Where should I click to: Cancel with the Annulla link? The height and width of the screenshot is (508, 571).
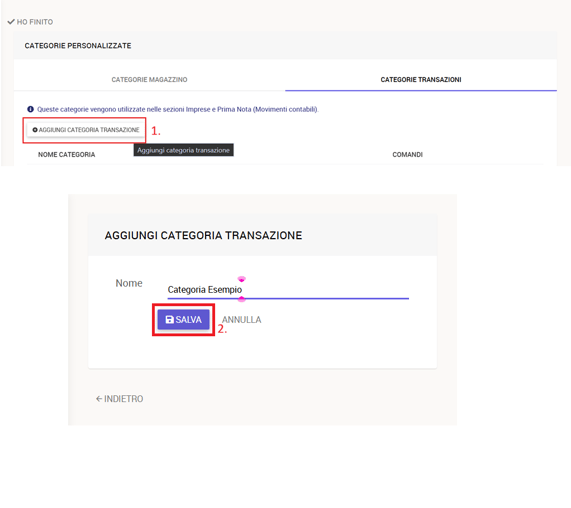pyautogui.click(x=241, y=319)
